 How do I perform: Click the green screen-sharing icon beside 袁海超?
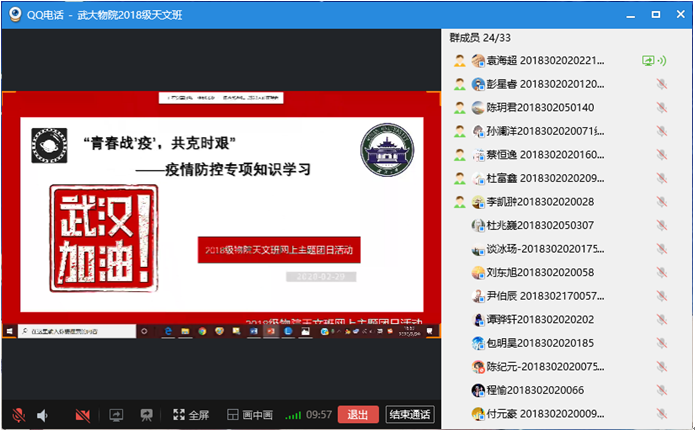pos(649,61)
